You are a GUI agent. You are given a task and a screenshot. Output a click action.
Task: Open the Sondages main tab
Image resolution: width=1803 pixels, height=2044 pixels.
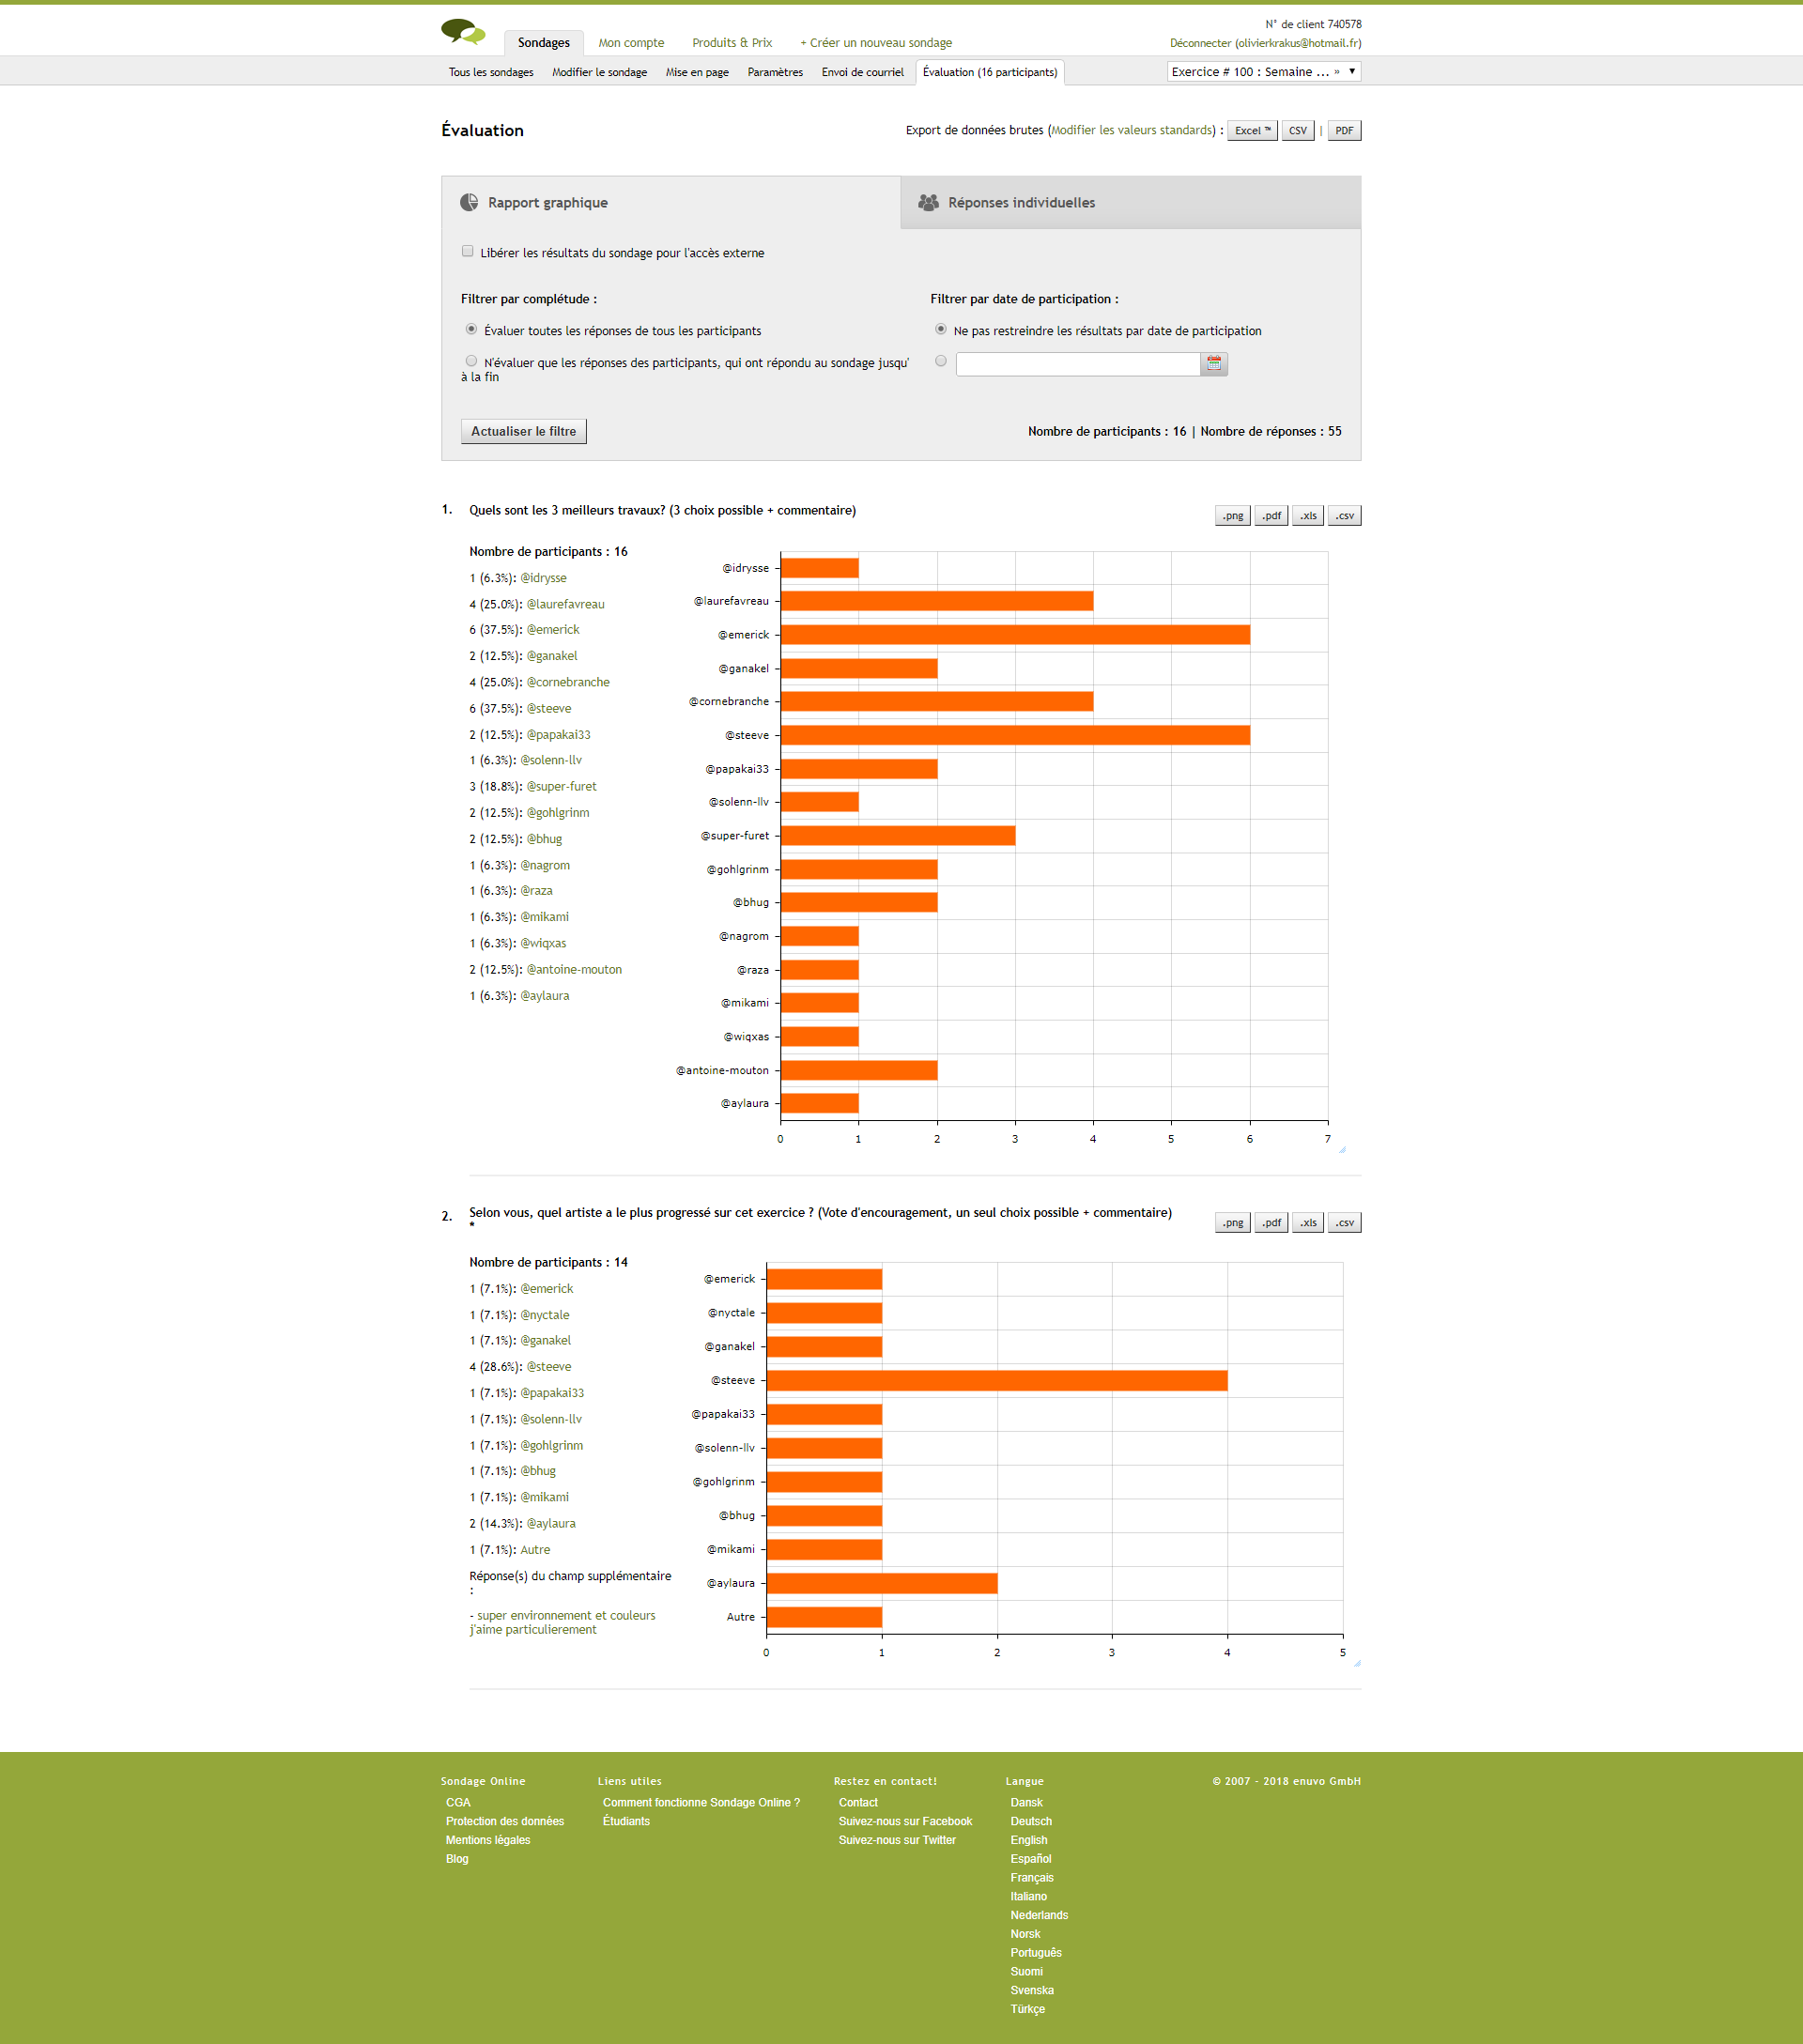click(543, 43)
